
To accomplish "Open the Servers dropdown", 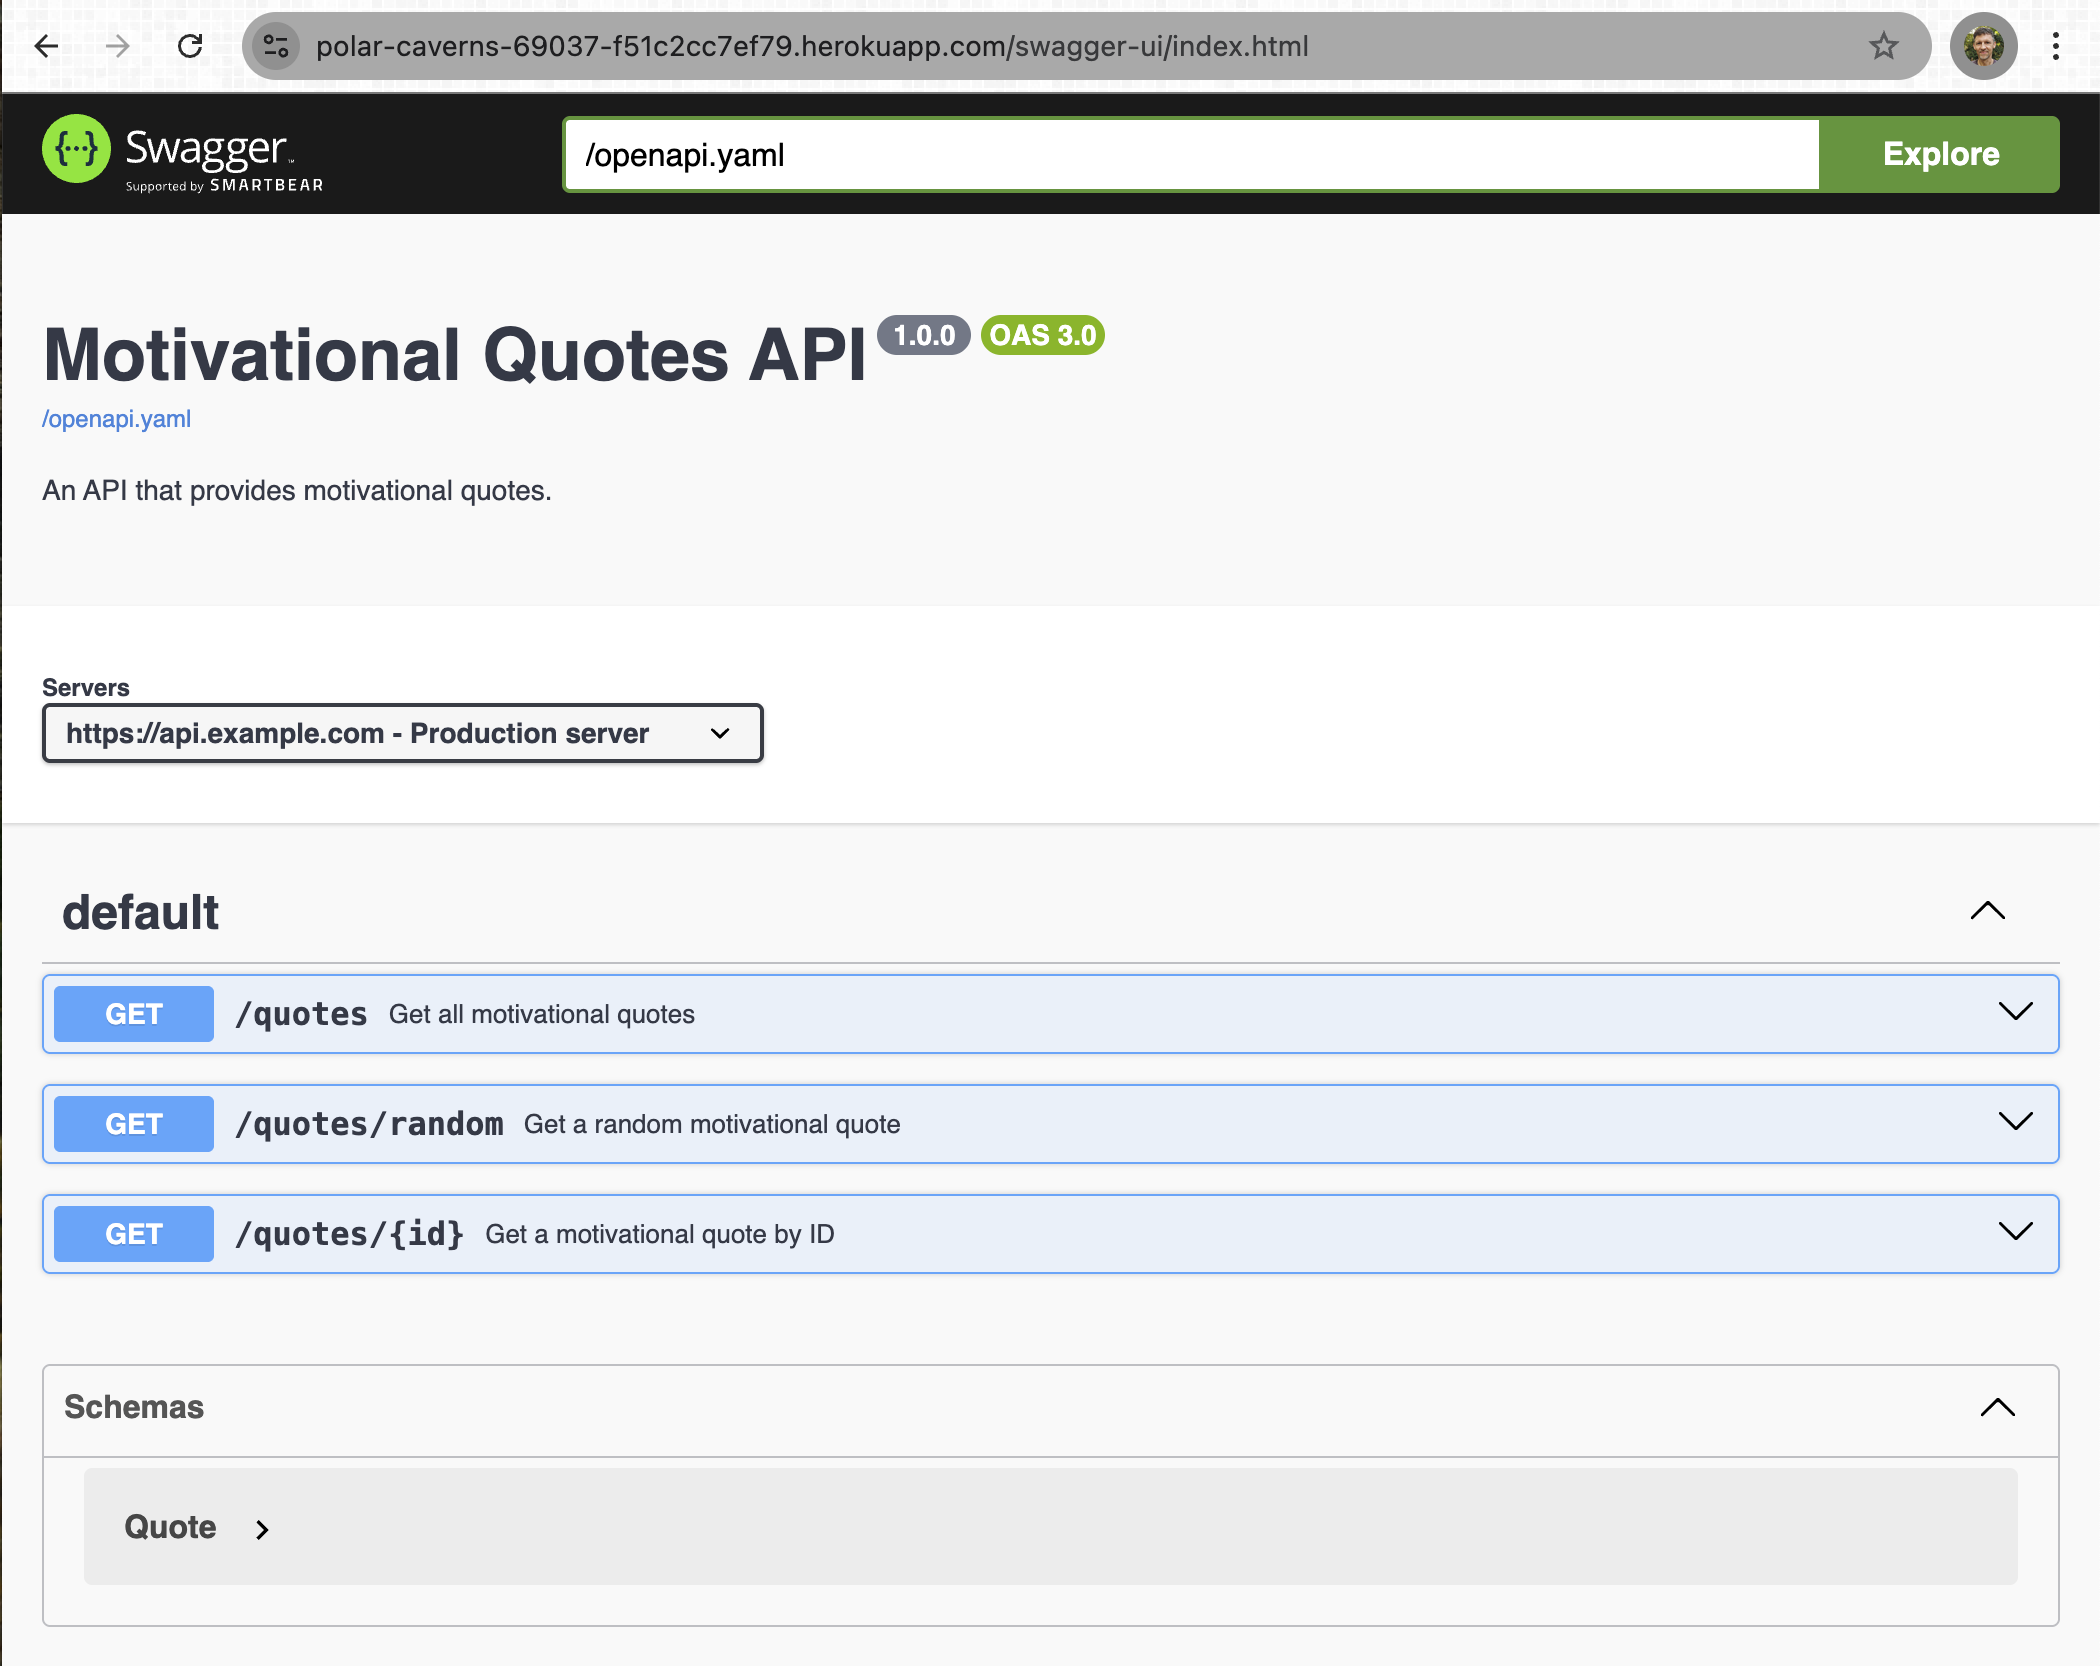I will pyautogui.click(x=402, y=733).
